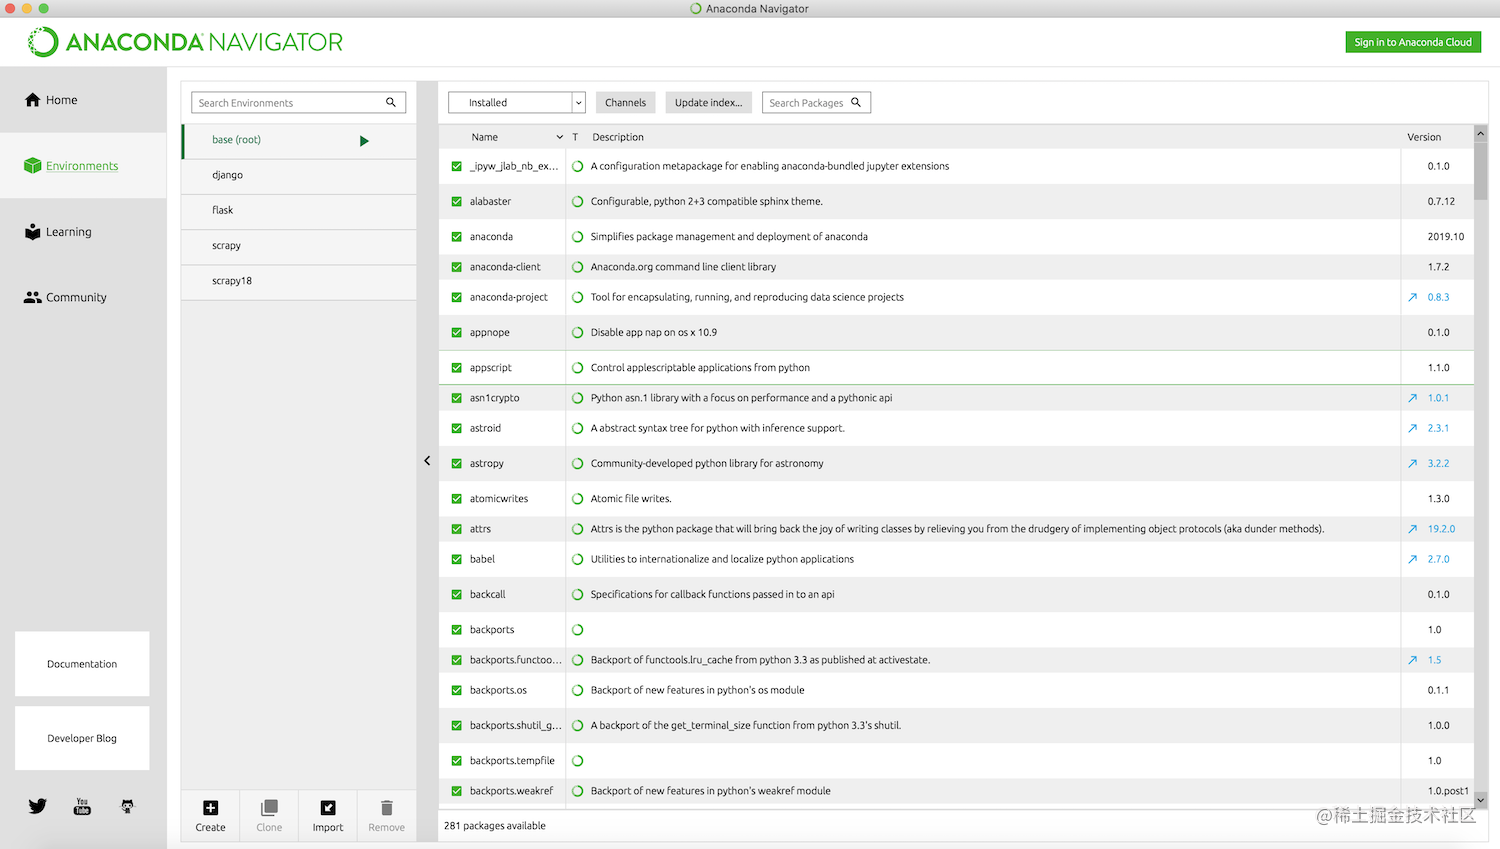Go to the Home tab
Image resolution: width=1500 pixels, height=849 pixels.
coord(83,100)
